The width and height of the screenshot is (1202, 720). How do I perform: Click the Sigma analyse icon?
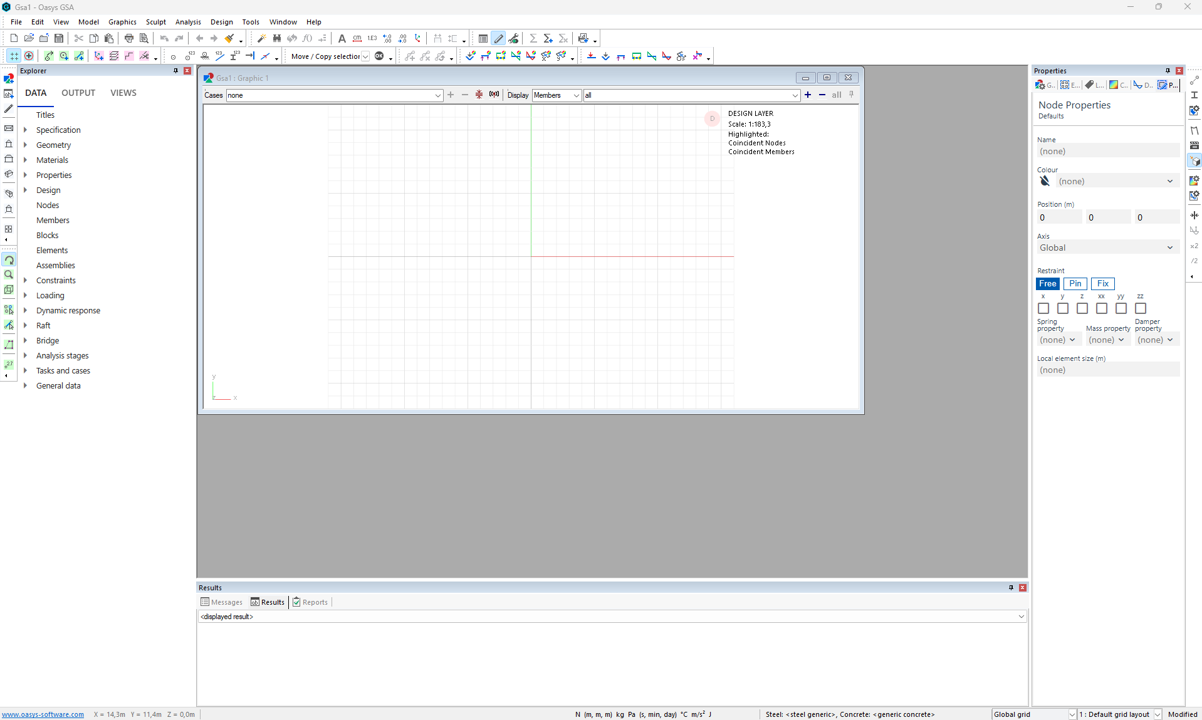tap(533, 38)
